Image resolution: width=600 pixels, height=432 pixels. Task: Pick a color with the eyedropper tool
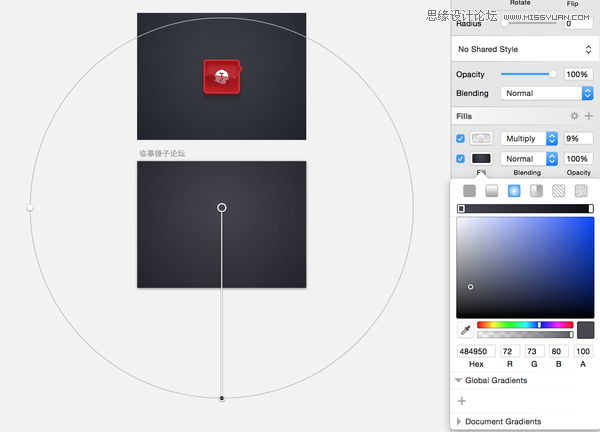(x=465, y=329)
